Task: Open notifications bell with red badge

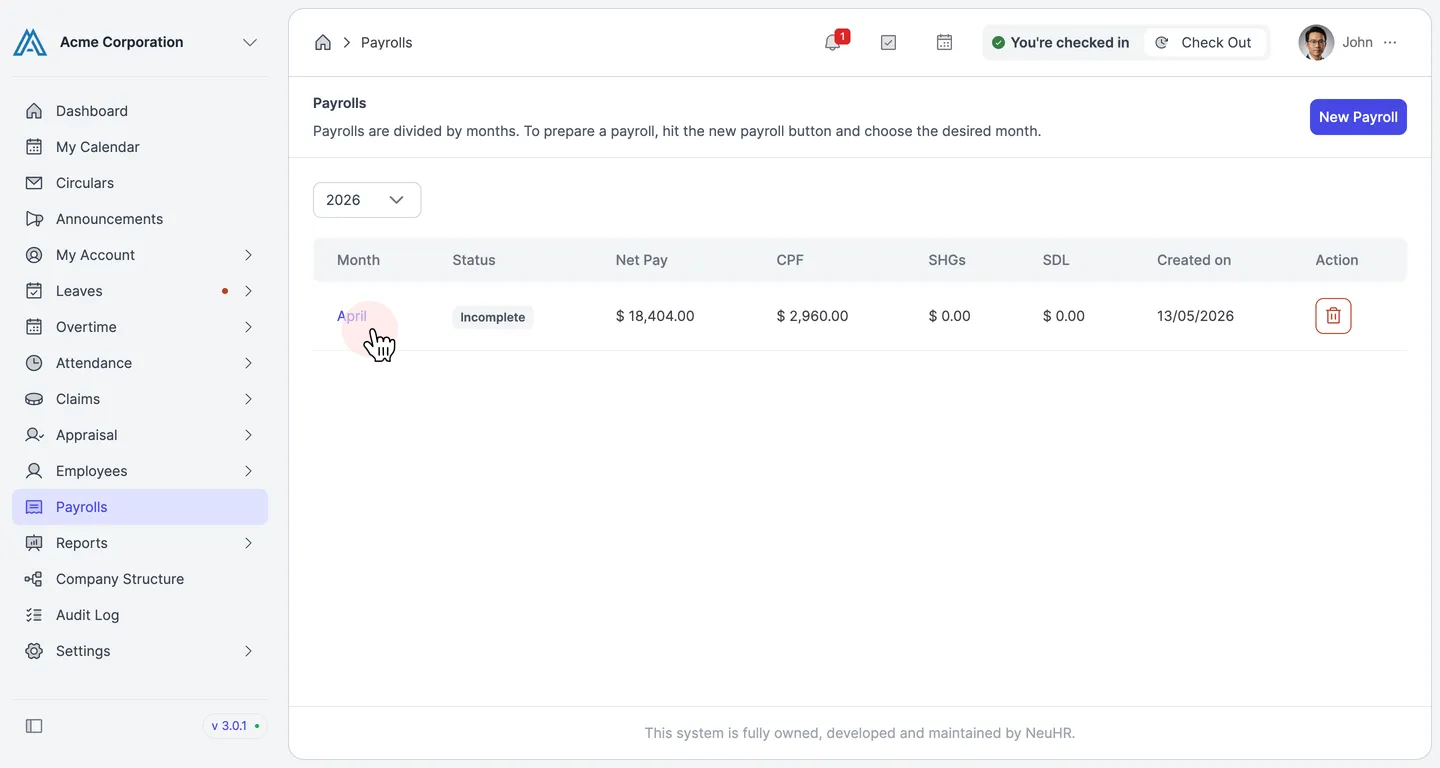Action: [x=833, y=42]
